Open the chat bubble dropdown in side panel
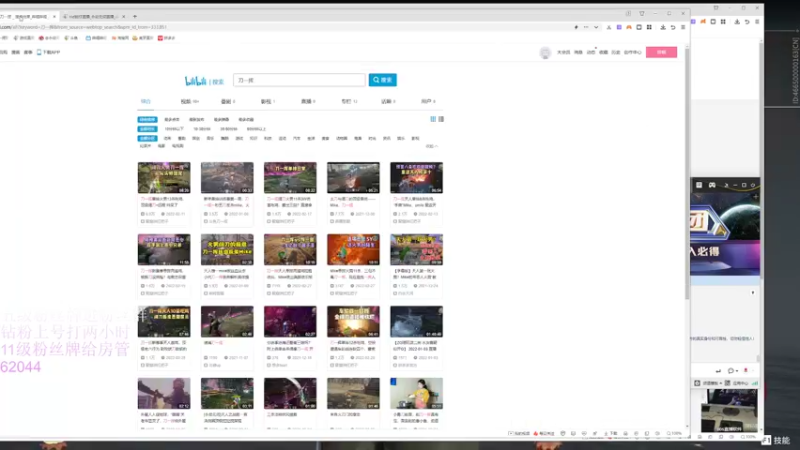800x450 pixels. [733, 370]
